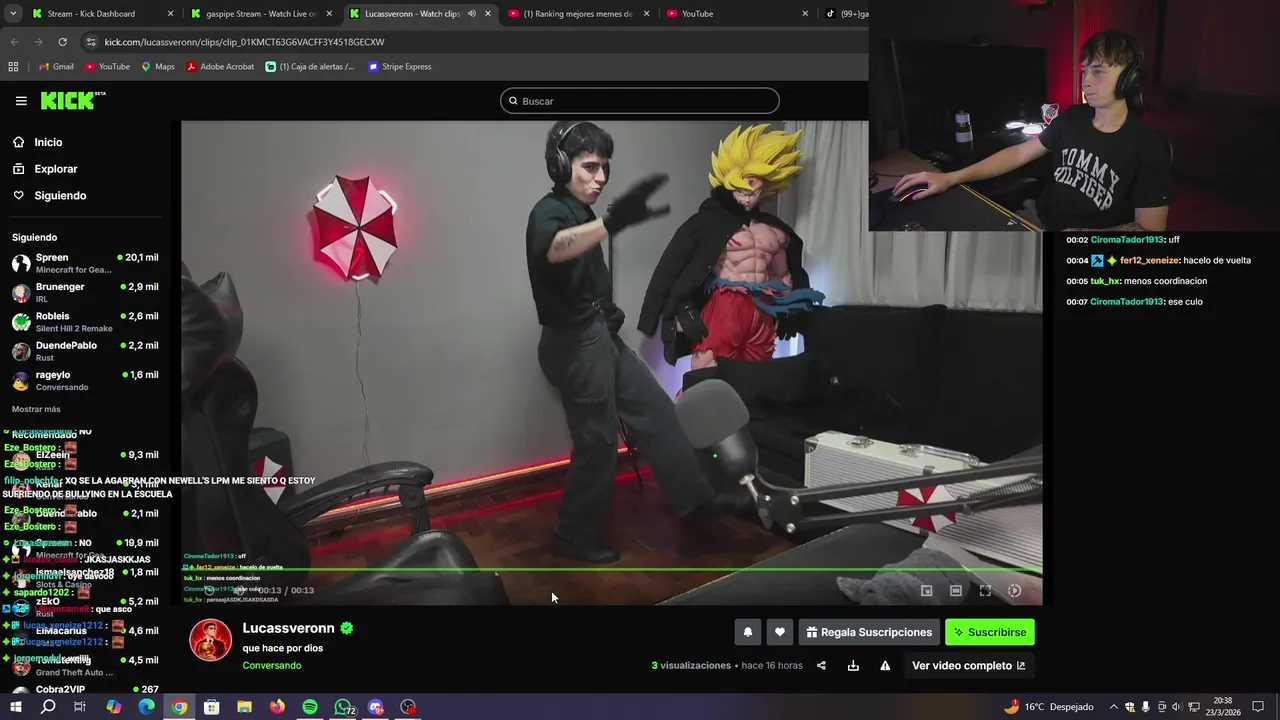Open Firefox from the taskbar
1280x720 pixels.
click(x=277, y=707)
